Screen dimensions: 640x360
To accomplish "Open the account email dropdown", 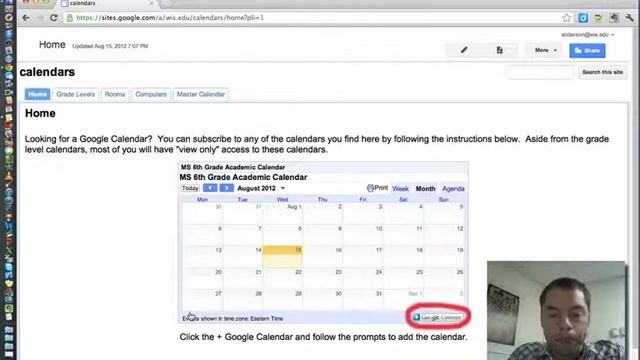I will tap(587, 35).
